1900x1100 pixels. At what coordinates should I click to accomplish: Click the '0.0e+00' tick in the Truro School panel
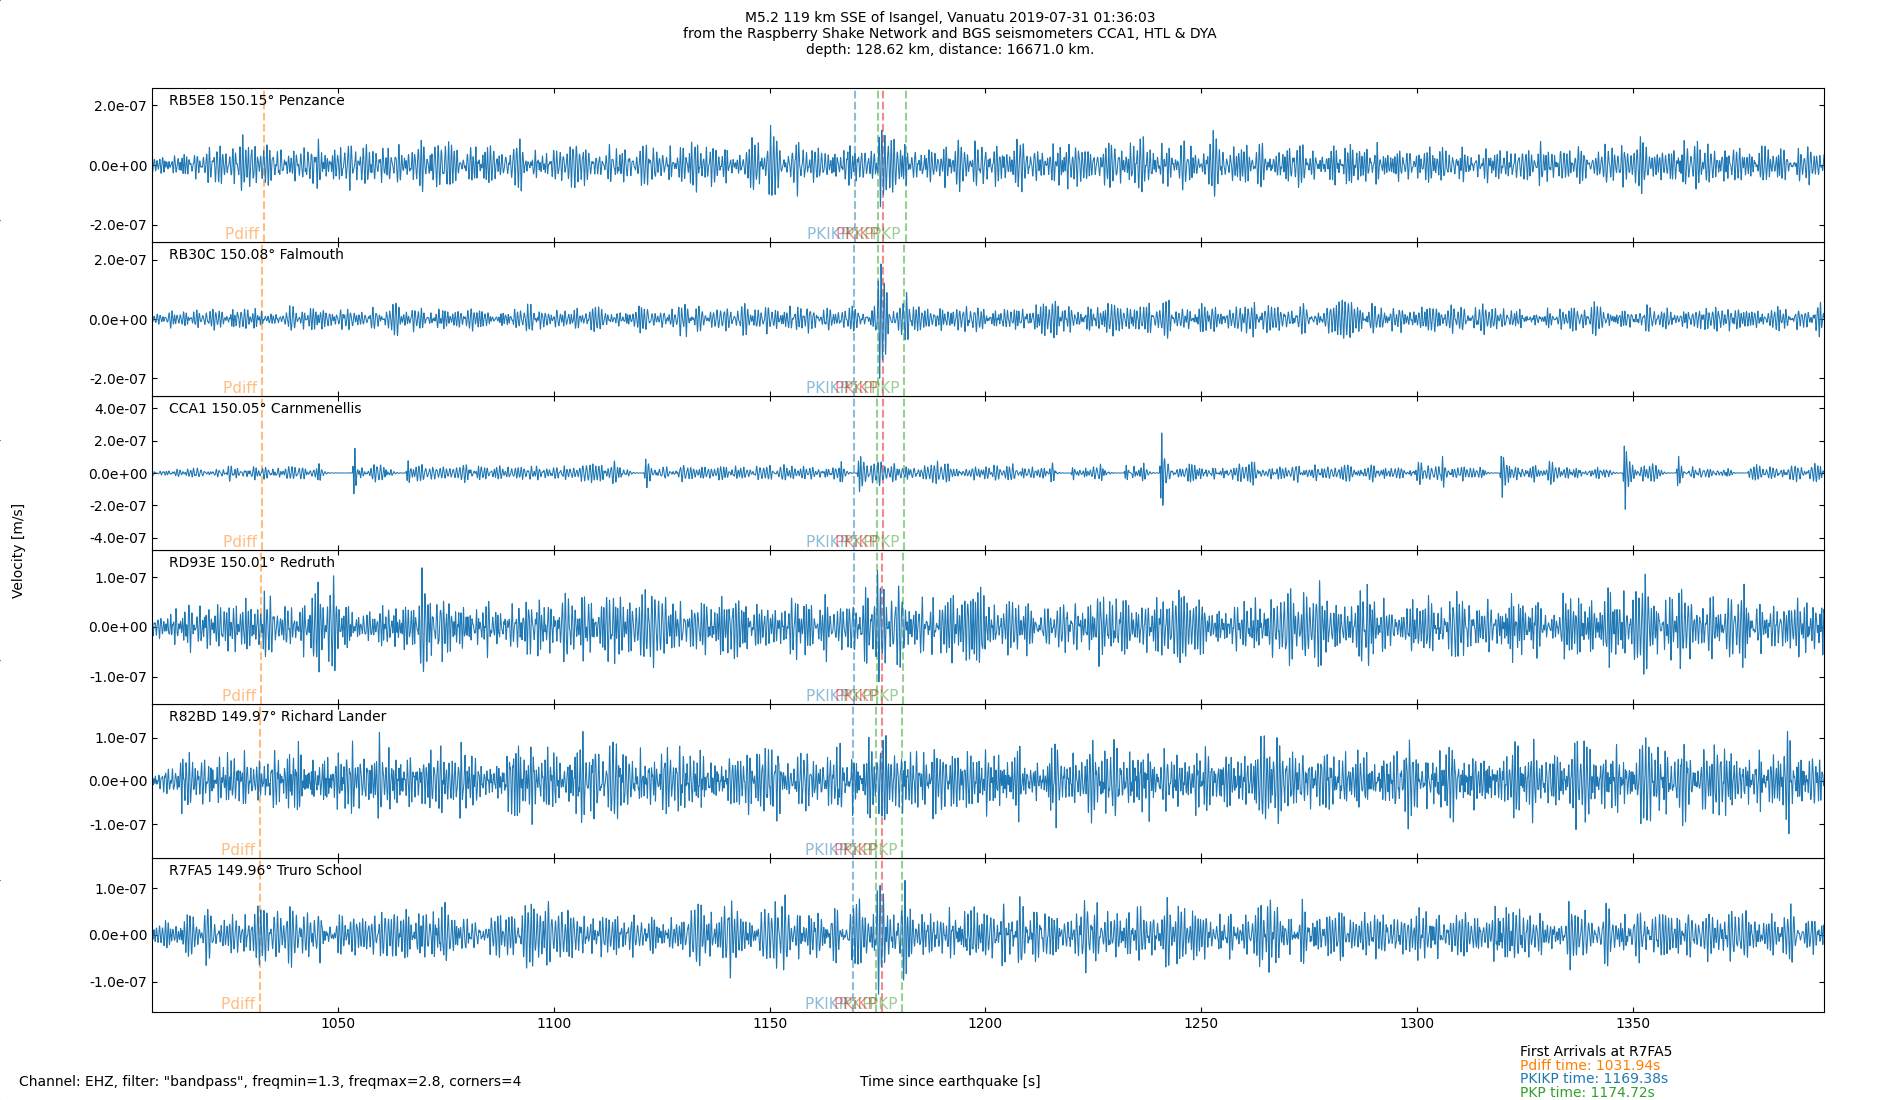point(118,936)
